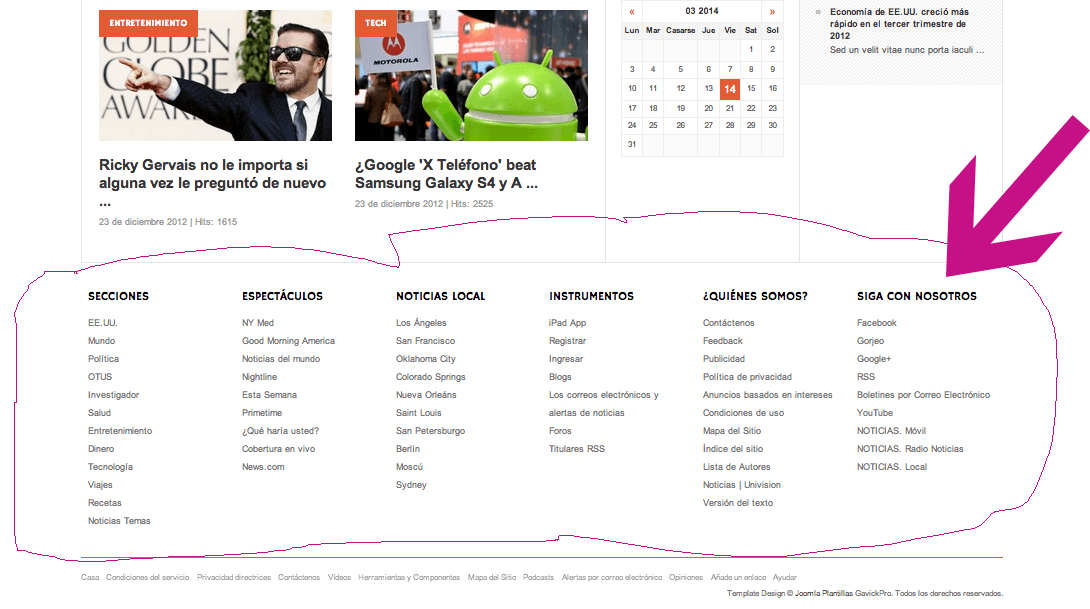Select highlighted day 14 in calendar

730,89
